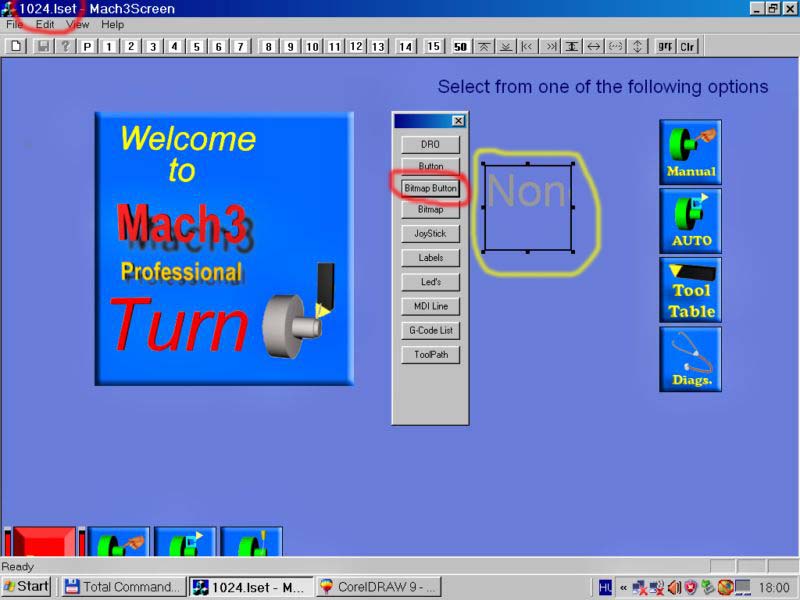Click the Manual lathe bitmap button
The height and width of the screenshot is (600, 800).
point(690,152)
